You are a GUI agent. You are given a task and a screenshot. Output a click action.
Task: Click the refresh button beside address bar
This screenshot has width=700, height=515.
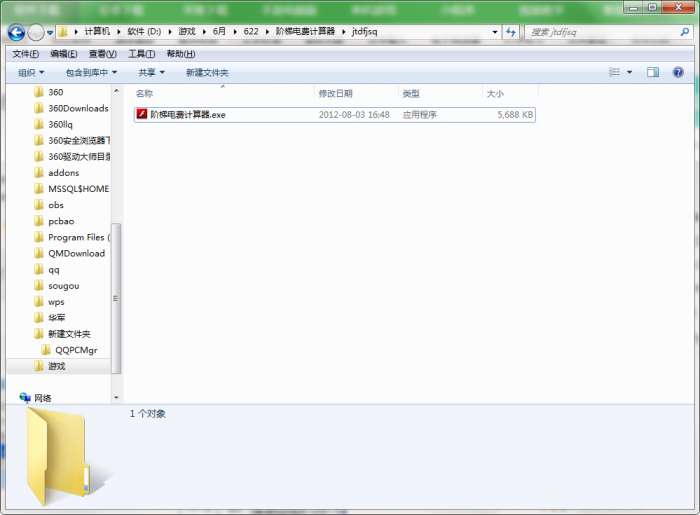point(511,32)
